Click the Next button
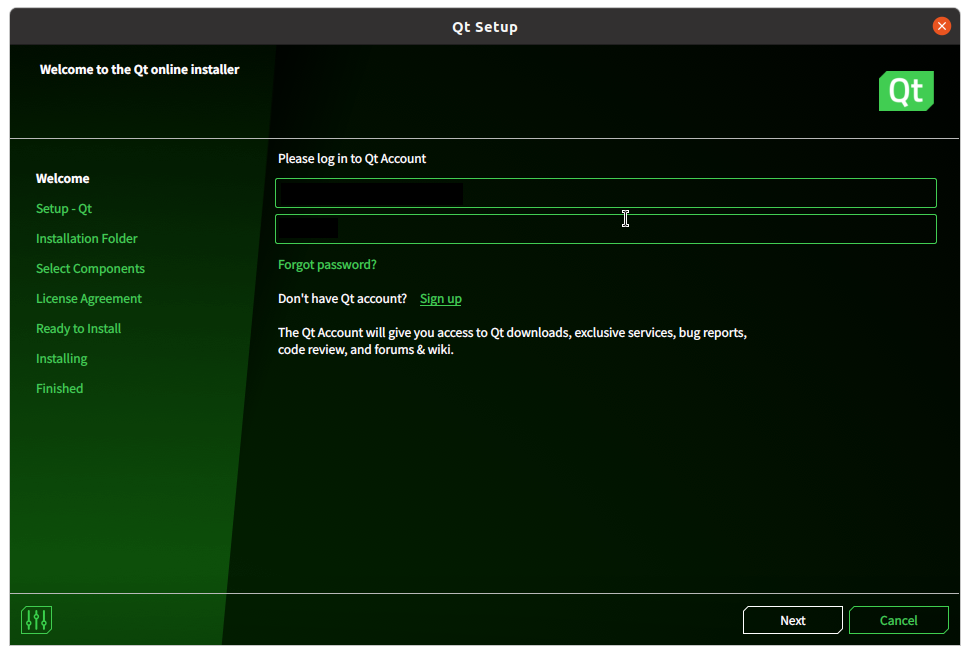 tap(792, 620)
